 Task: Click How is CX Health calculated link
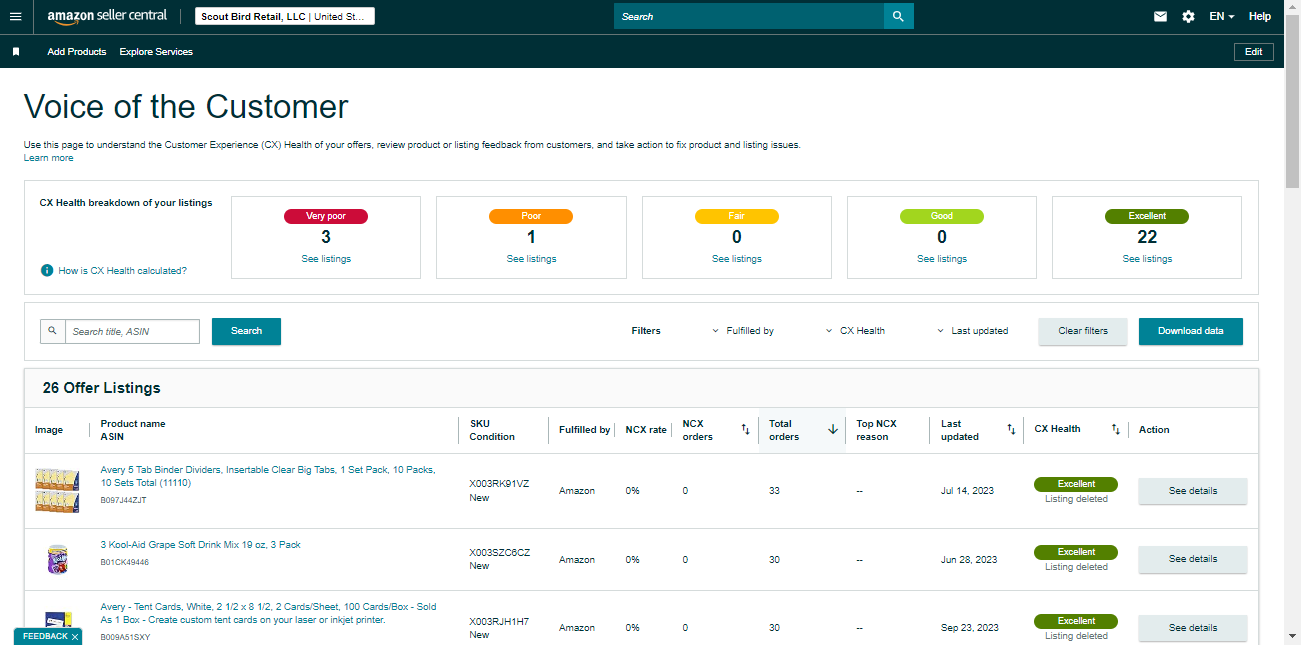point(122,271)
